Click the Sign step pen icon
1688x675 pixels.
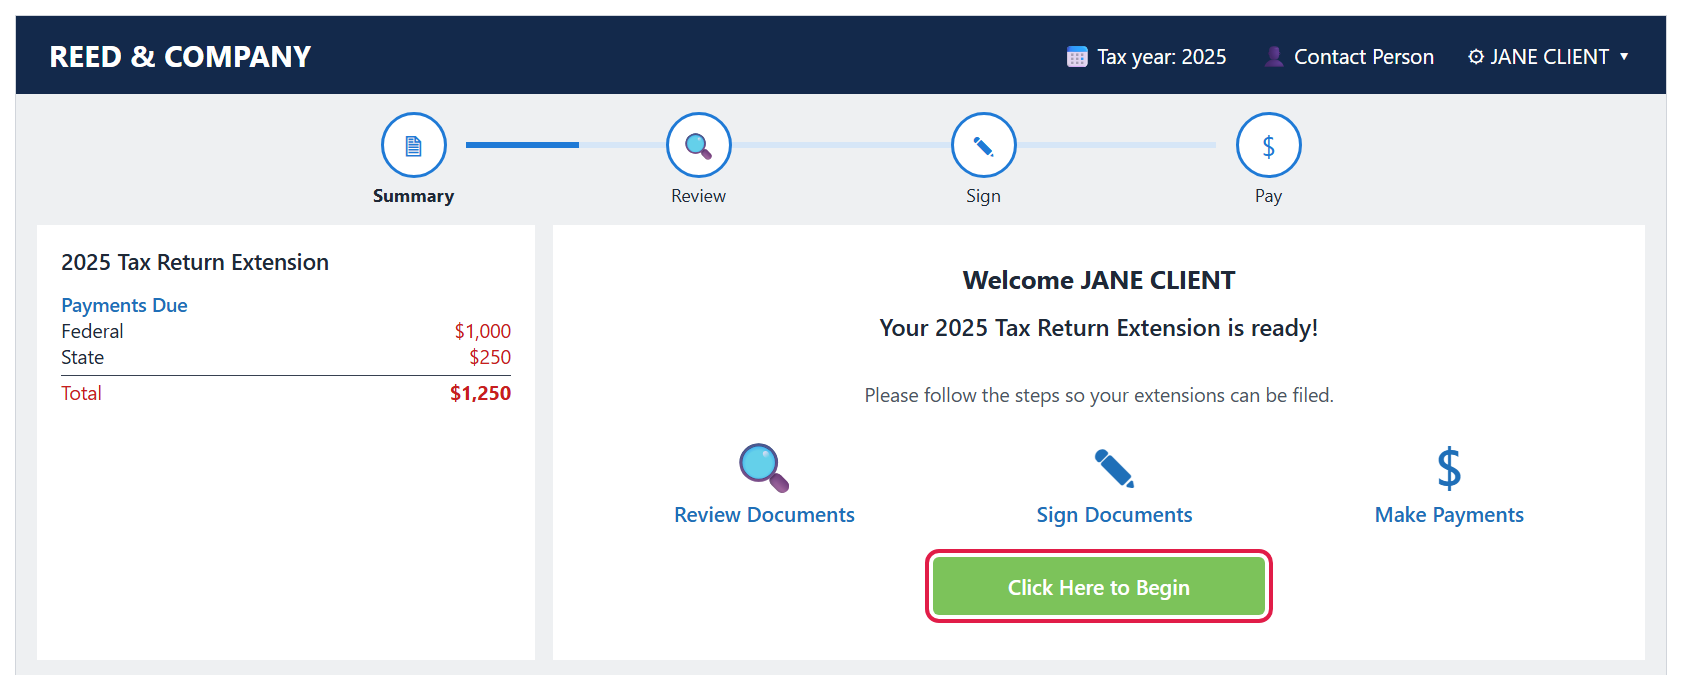pyautogui.click(x=983, y=145)
